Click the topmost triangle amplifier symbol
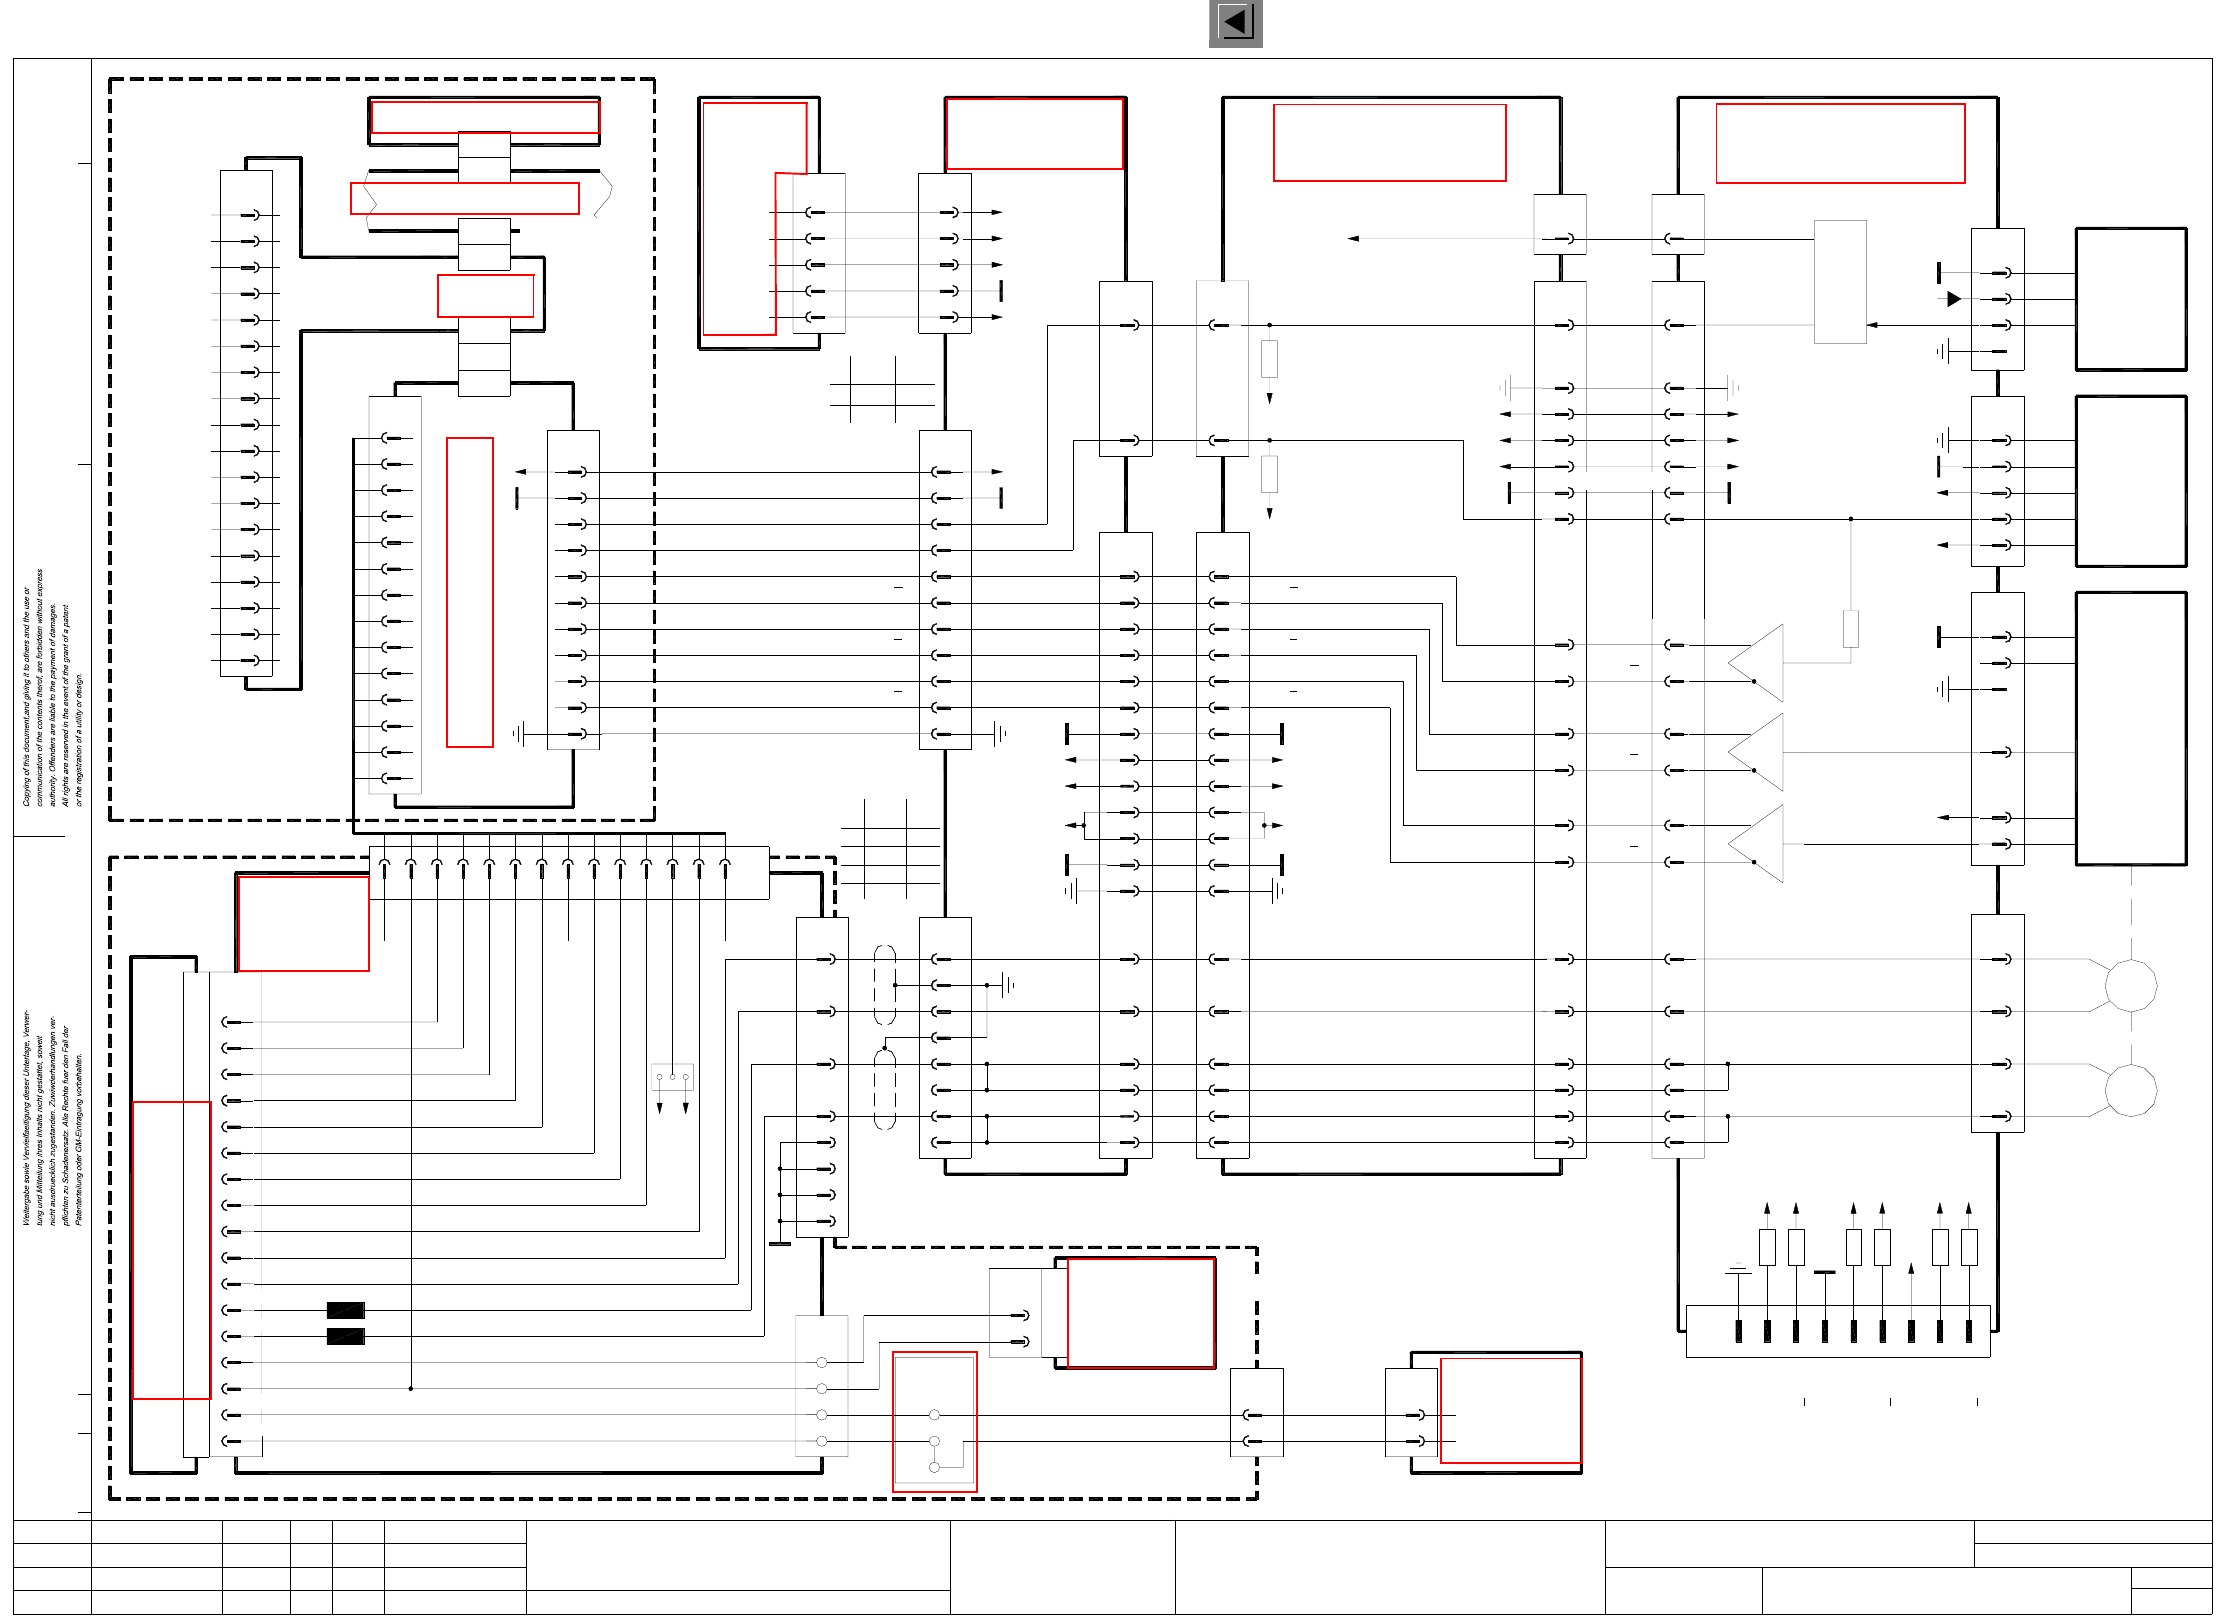Viewport: 2223px width, 1622px height. (1762, 662)
